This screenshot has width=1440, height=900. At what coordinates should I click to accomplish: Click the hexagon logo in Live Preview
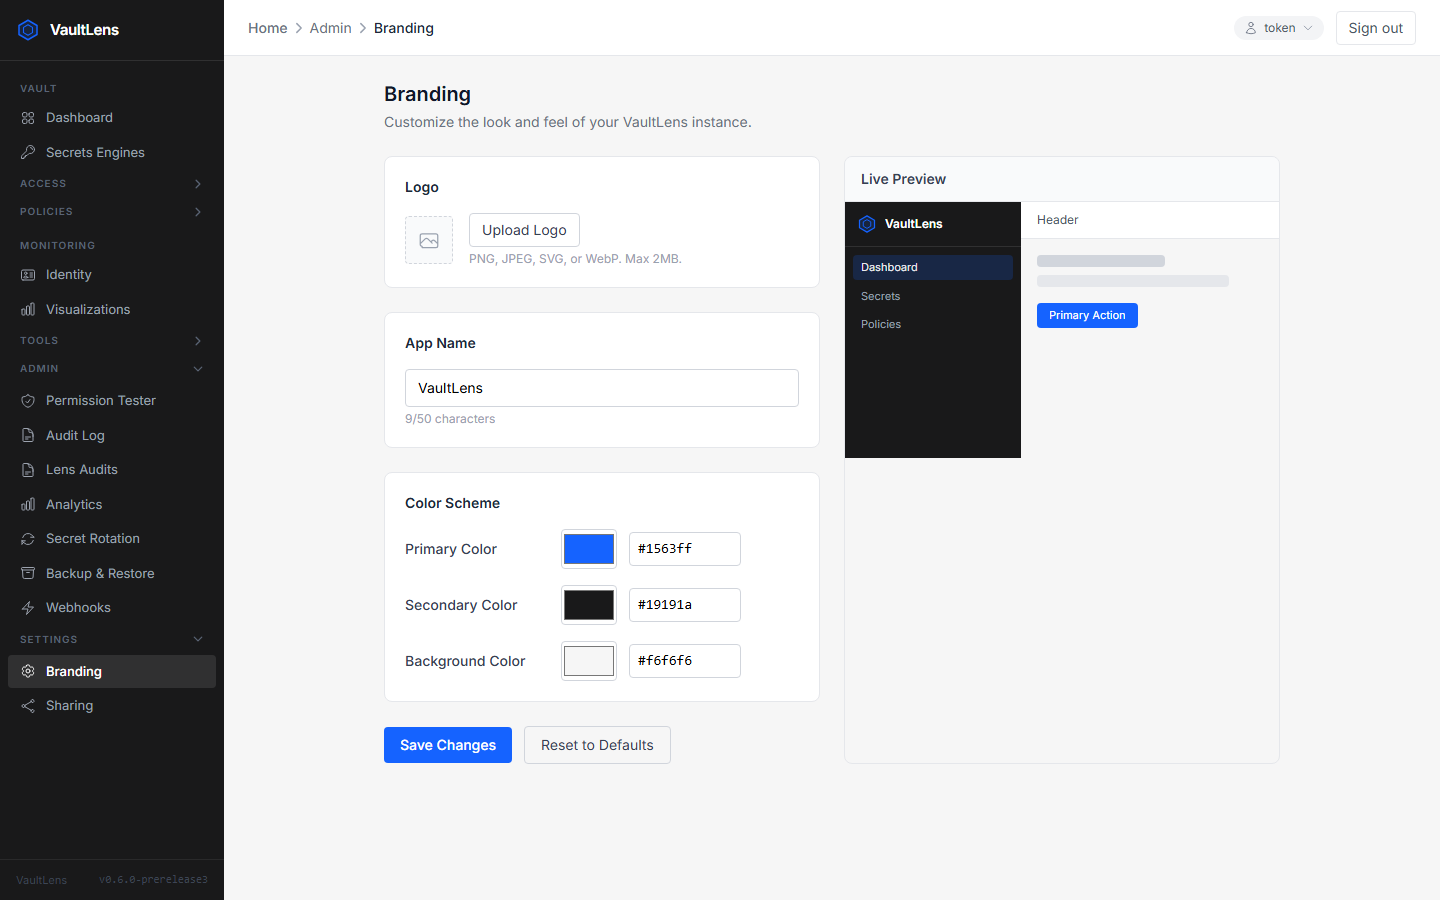867,224
